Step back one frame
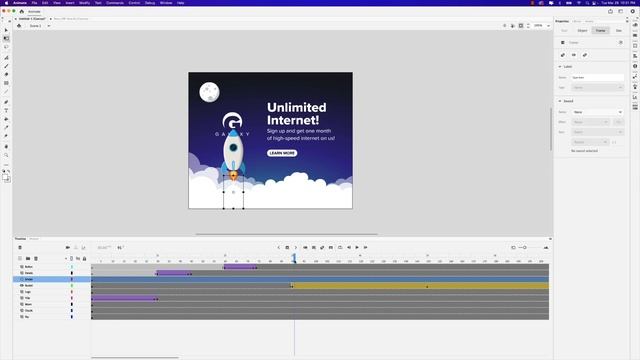The height and width of the screenshot is (360, 640). [349, 247]
